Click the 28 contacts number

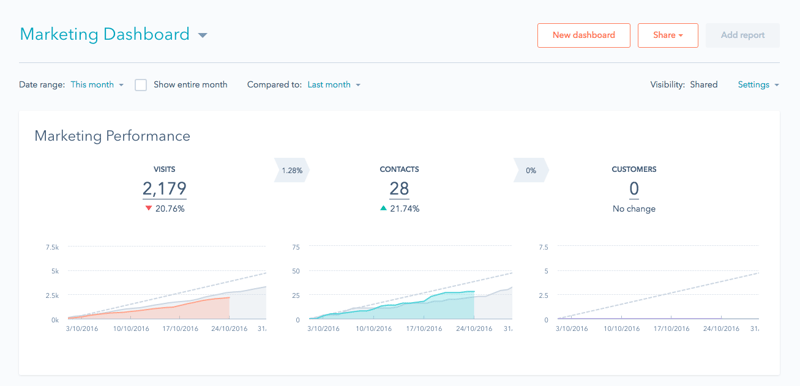[399, 189]
